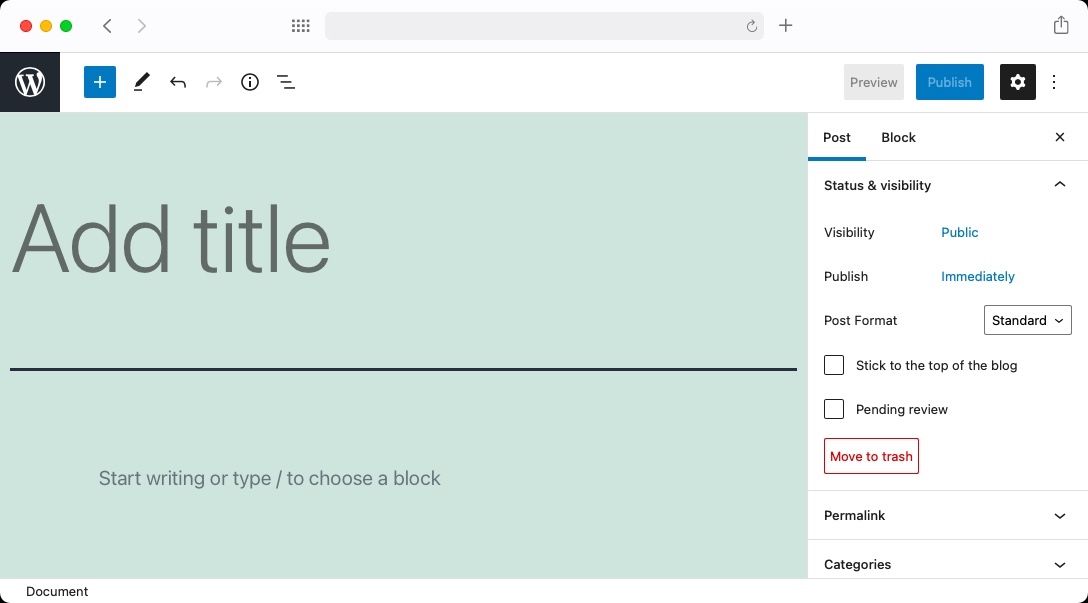Switch to the Block tab
Screen dimensions: 1088x603
898,137
